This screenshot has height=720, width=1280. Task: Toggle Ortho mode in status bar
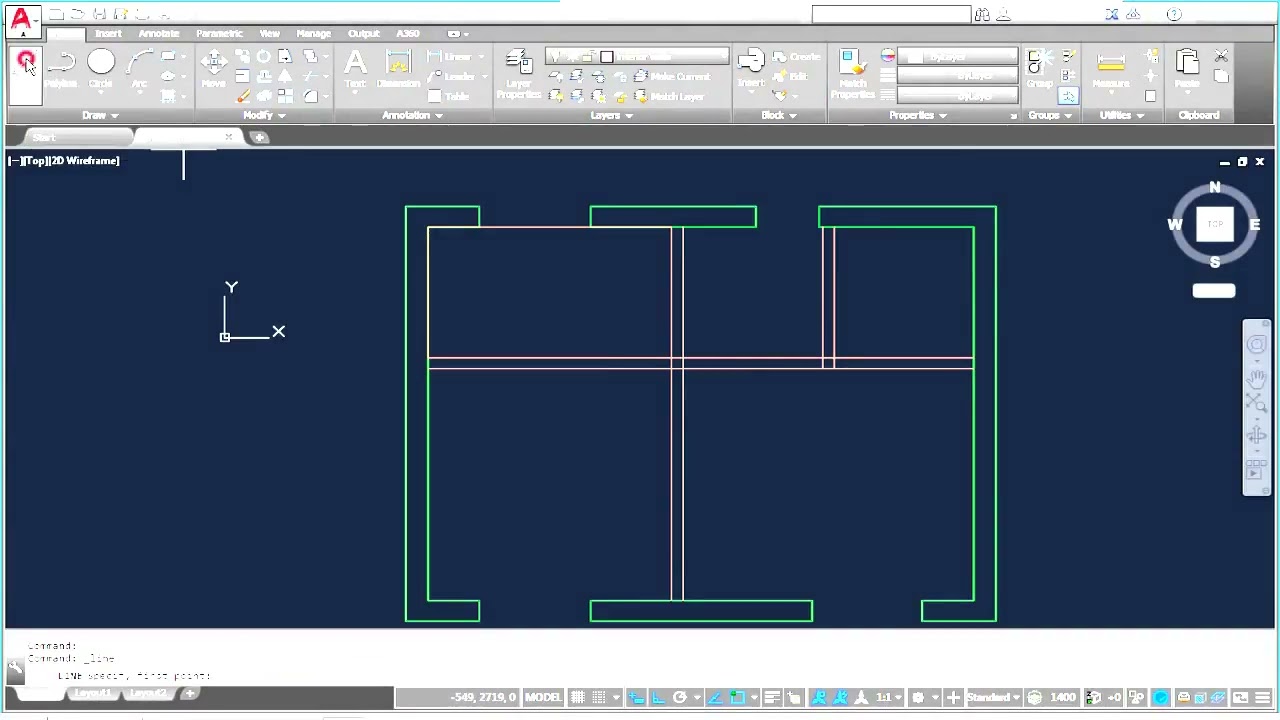[x=658, y=697]
